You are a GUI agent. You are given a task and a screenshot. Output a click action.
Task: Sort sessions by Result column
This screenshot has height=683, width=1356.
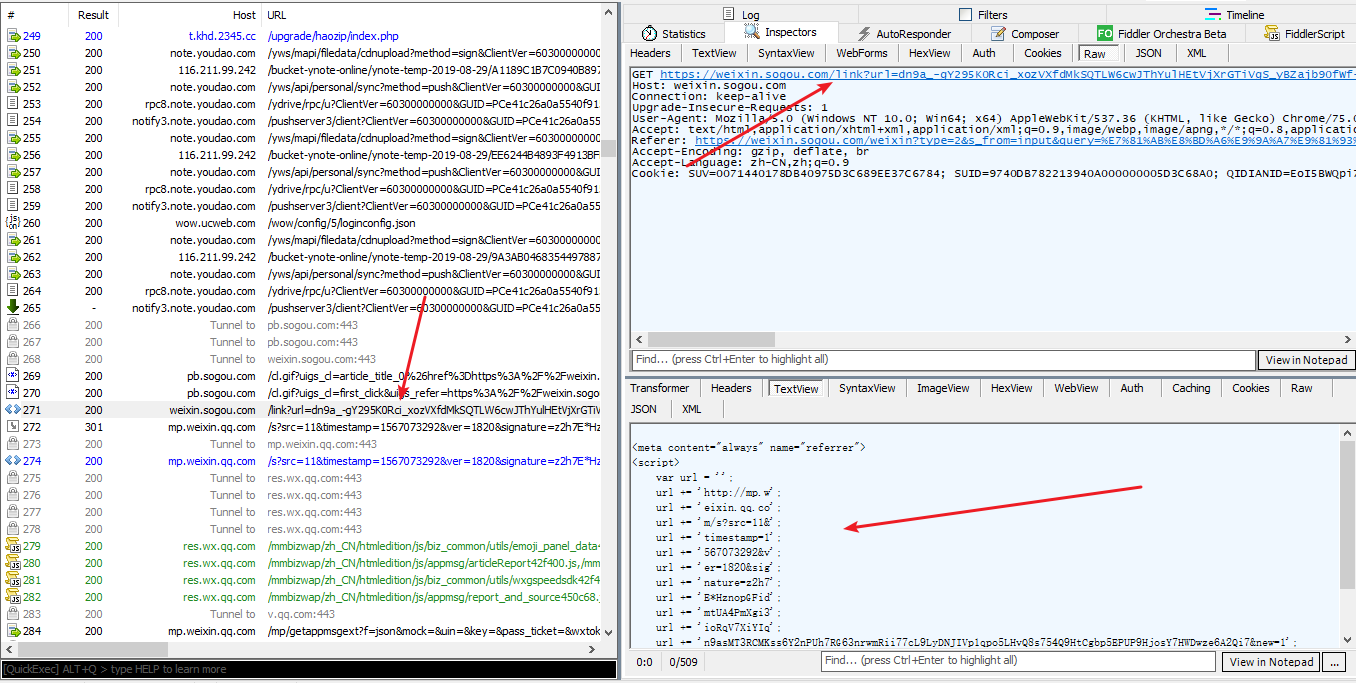[x=93, y=15]
